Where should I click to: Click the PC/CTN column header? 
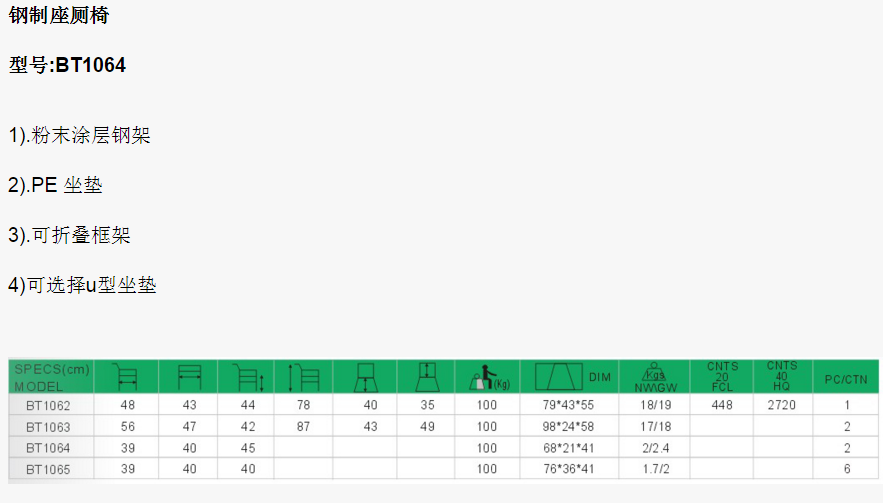coord(846,379)
